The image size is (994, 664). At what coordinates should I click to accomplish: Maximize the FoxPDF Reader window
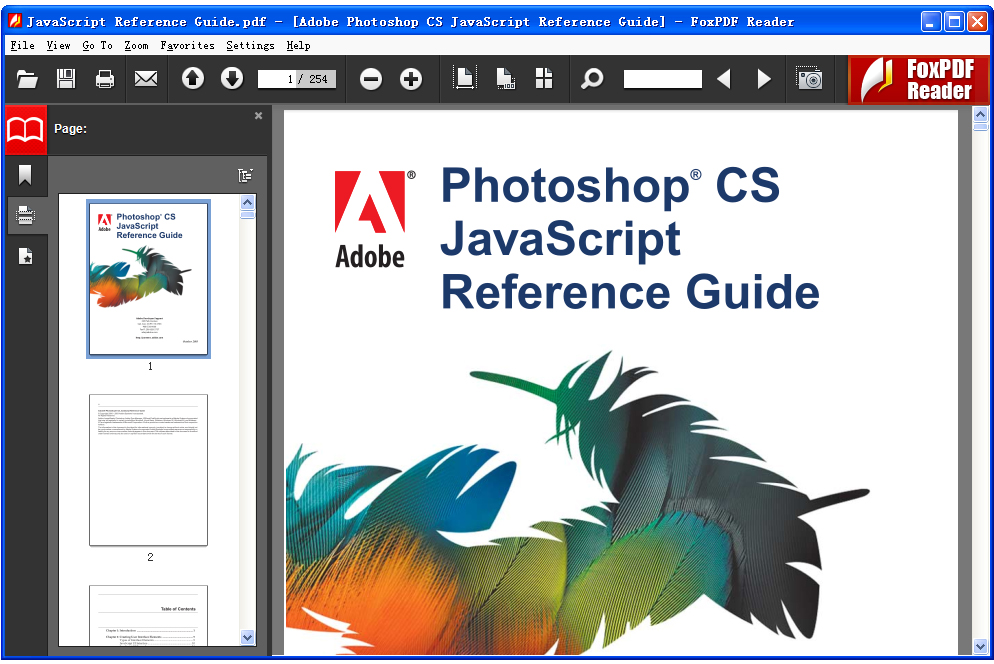954,22
